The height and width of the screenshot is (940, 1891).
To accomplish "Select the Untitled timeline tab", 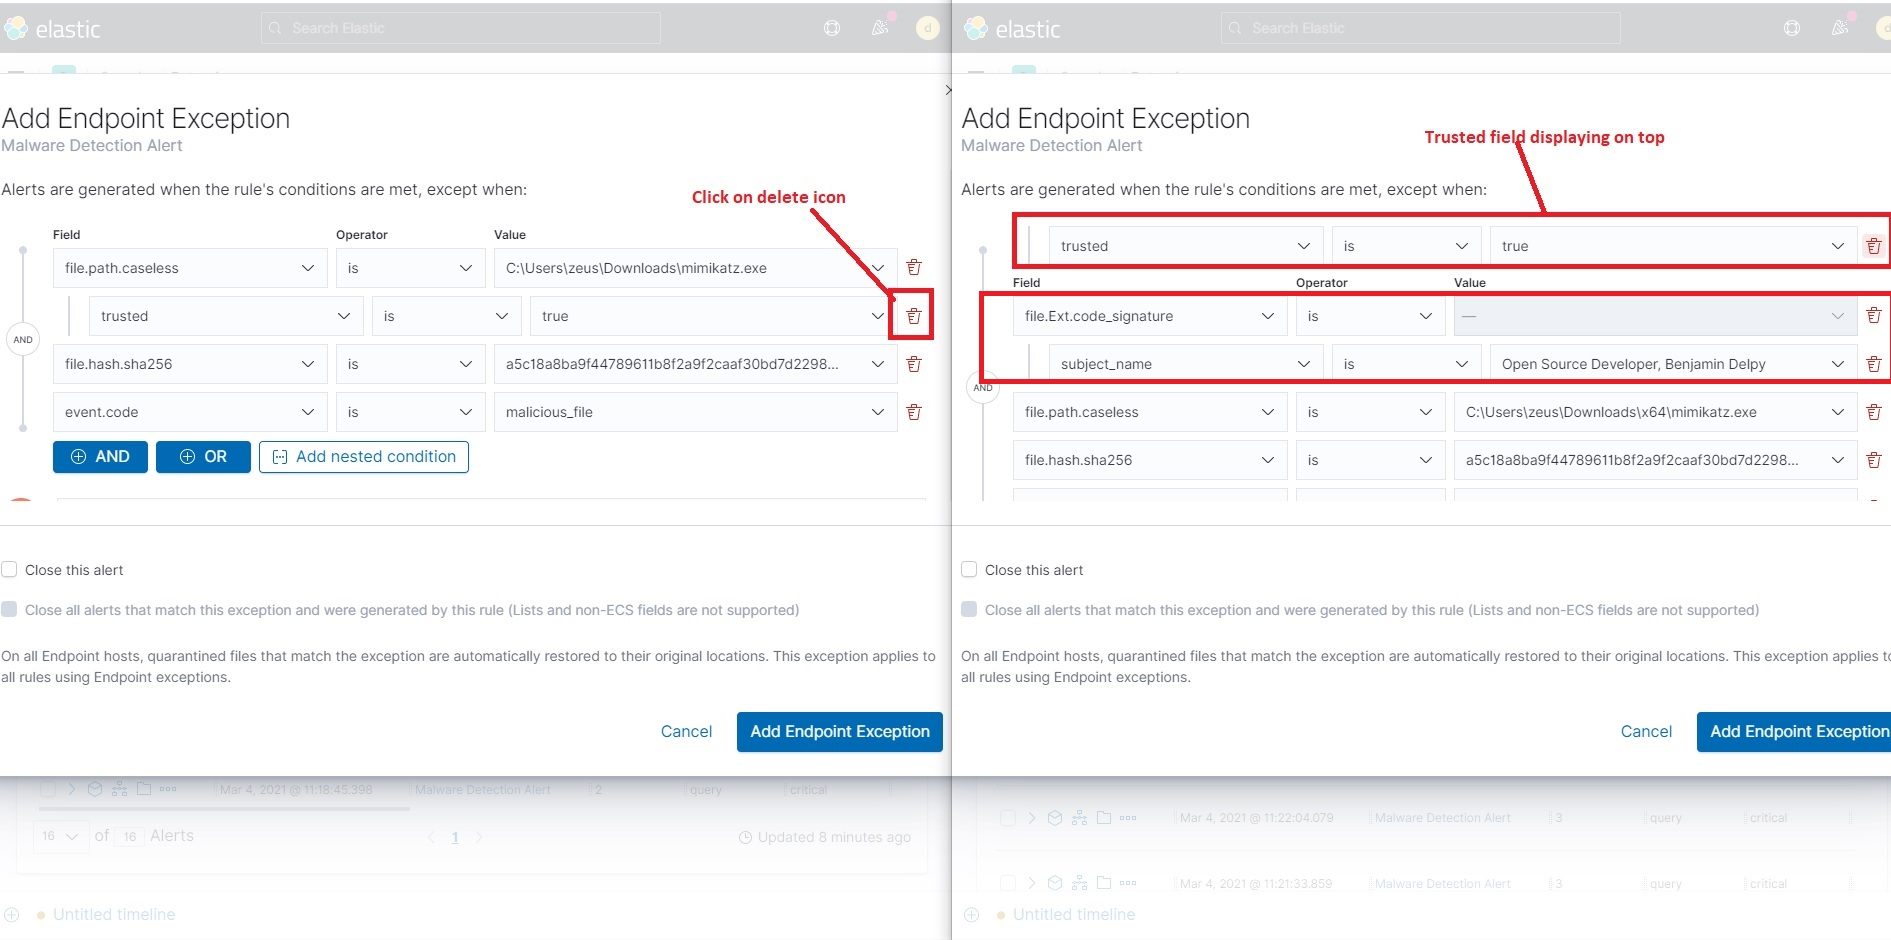I will pyautogui.click(x=113, y=914).
